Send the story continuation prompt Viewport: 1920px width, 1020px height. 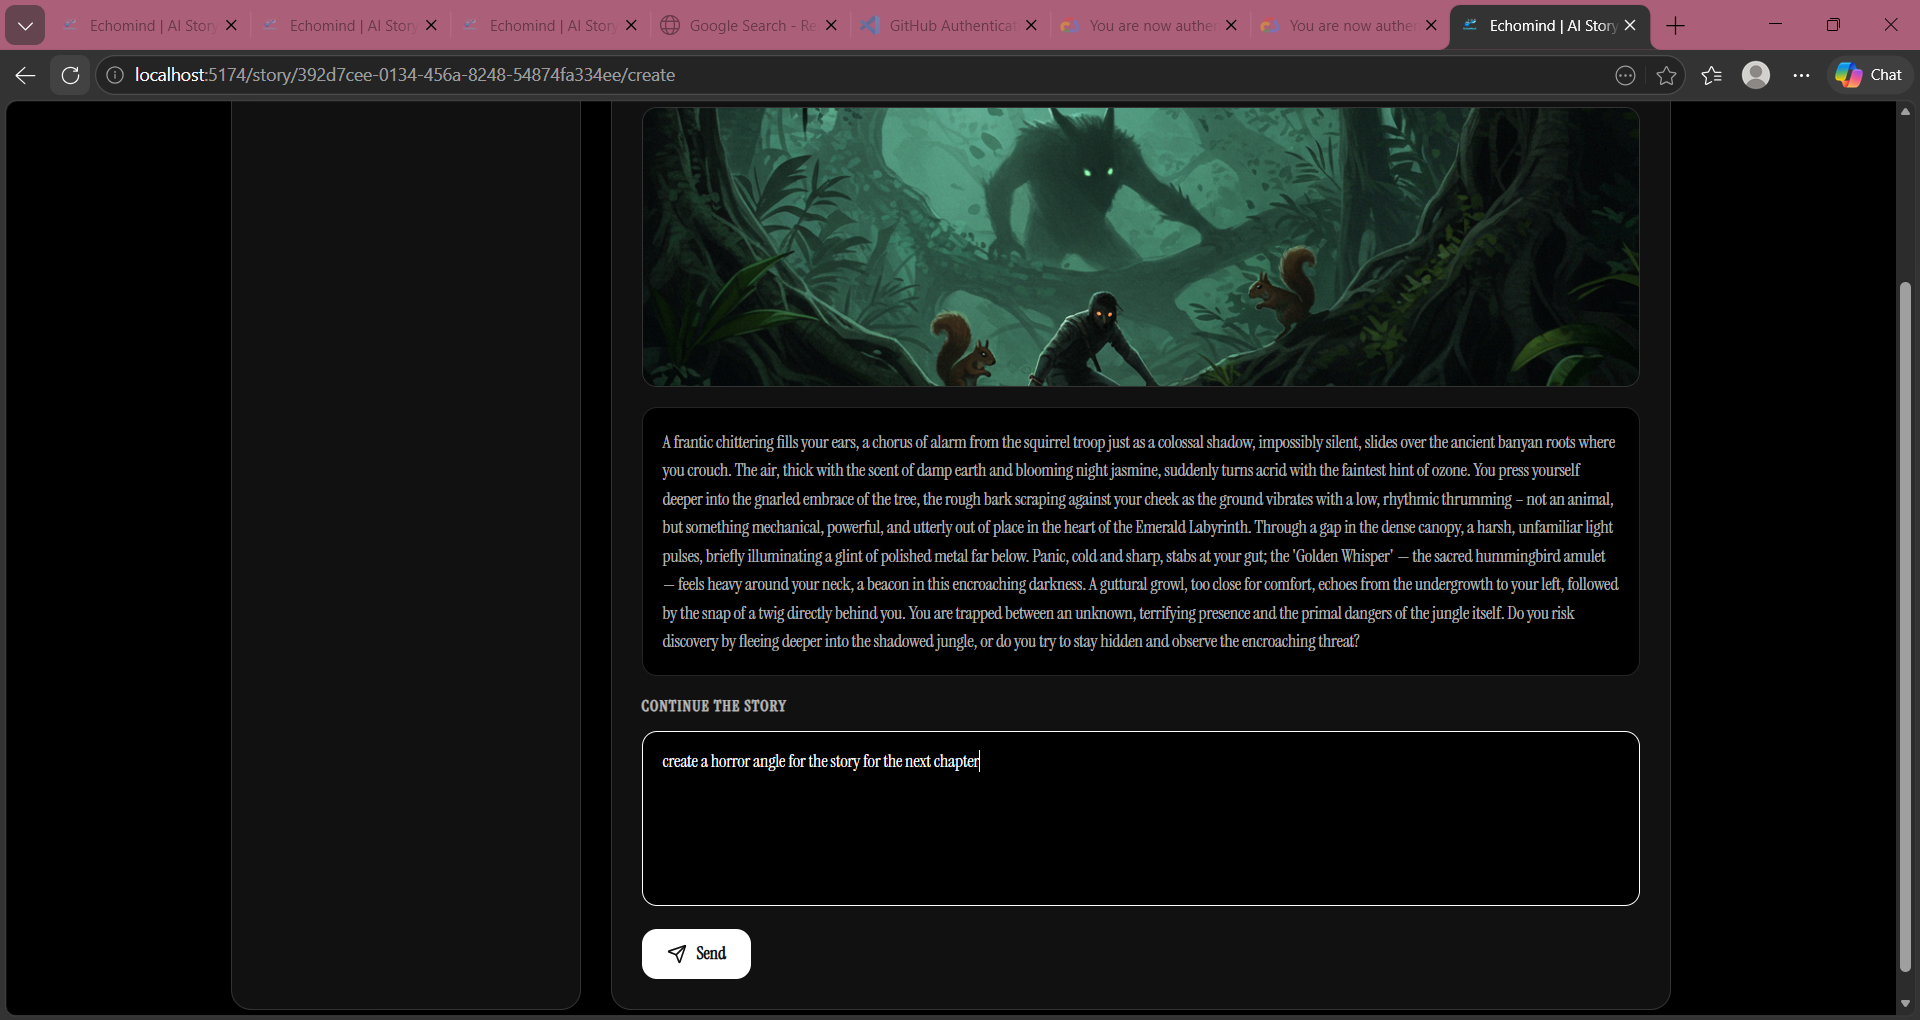tap(696, 954)
